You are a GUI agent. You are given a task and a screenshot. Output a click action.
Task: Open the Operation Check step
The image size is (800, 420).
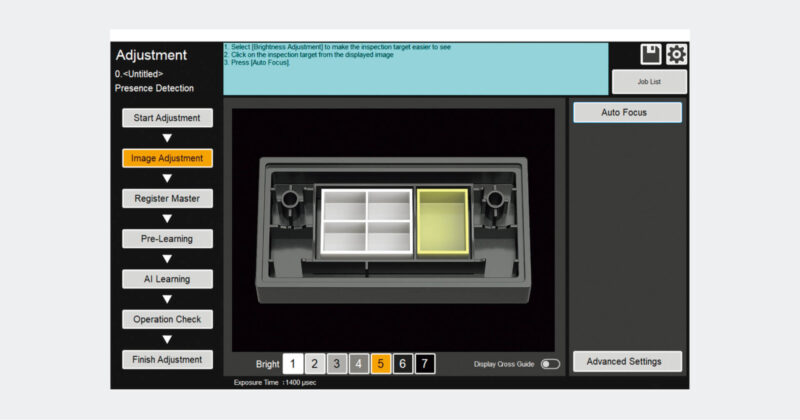167,319
